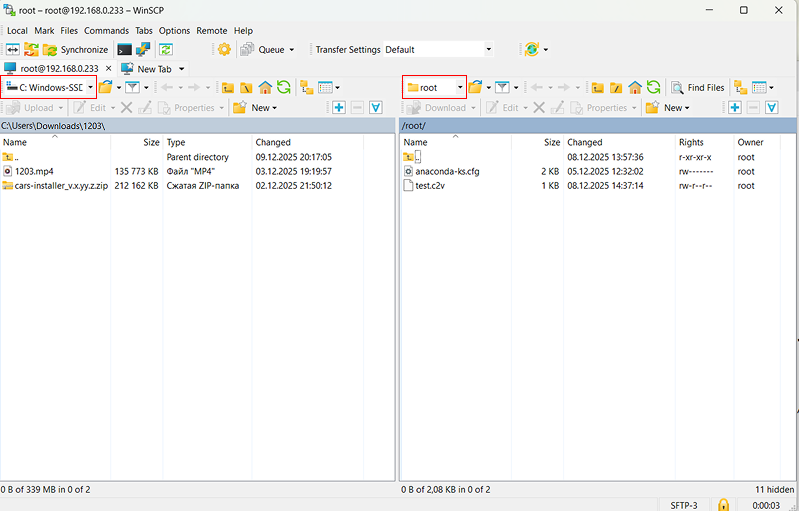Open the Remote menu
This screenshot has height=511, width=799.
(x=212, y=31)
